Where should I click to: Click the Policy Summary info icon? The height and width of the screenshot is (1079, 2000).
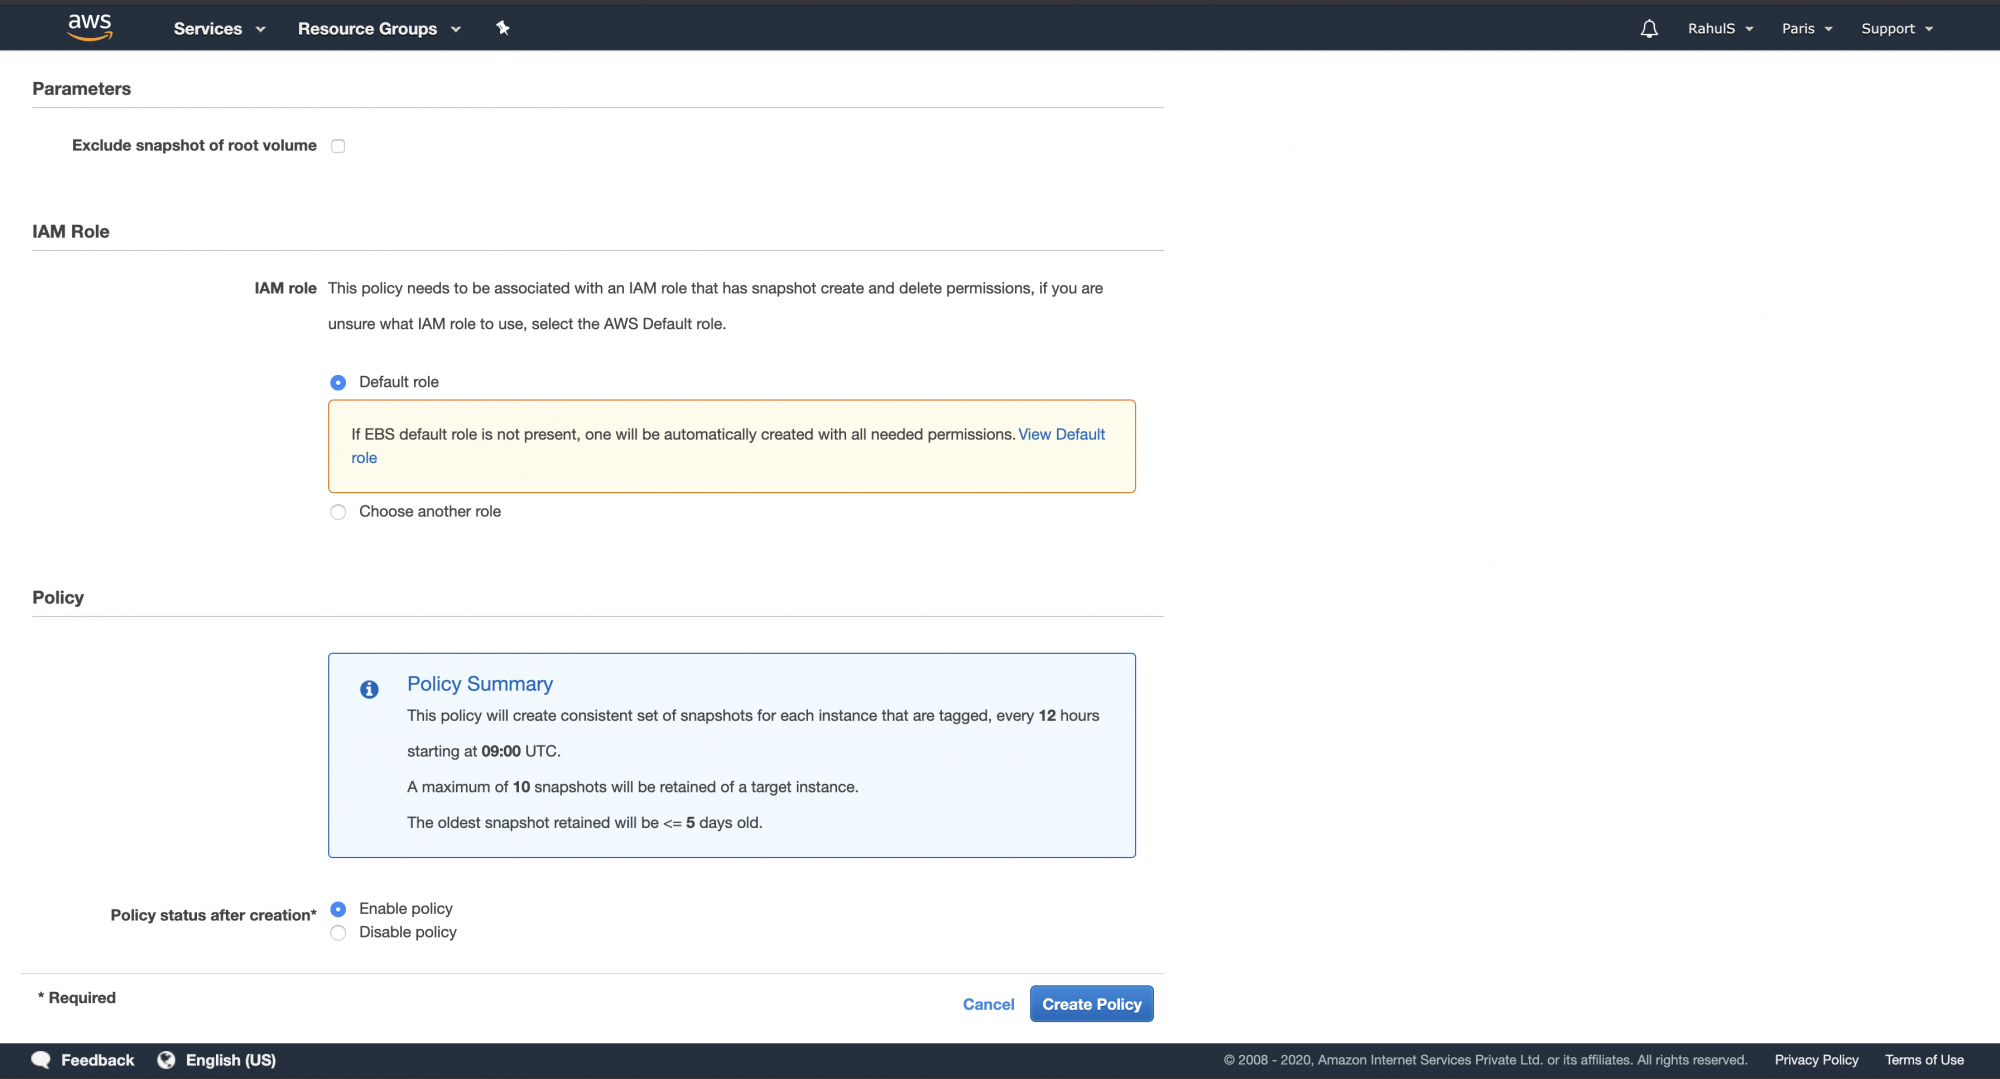(369, 689)
